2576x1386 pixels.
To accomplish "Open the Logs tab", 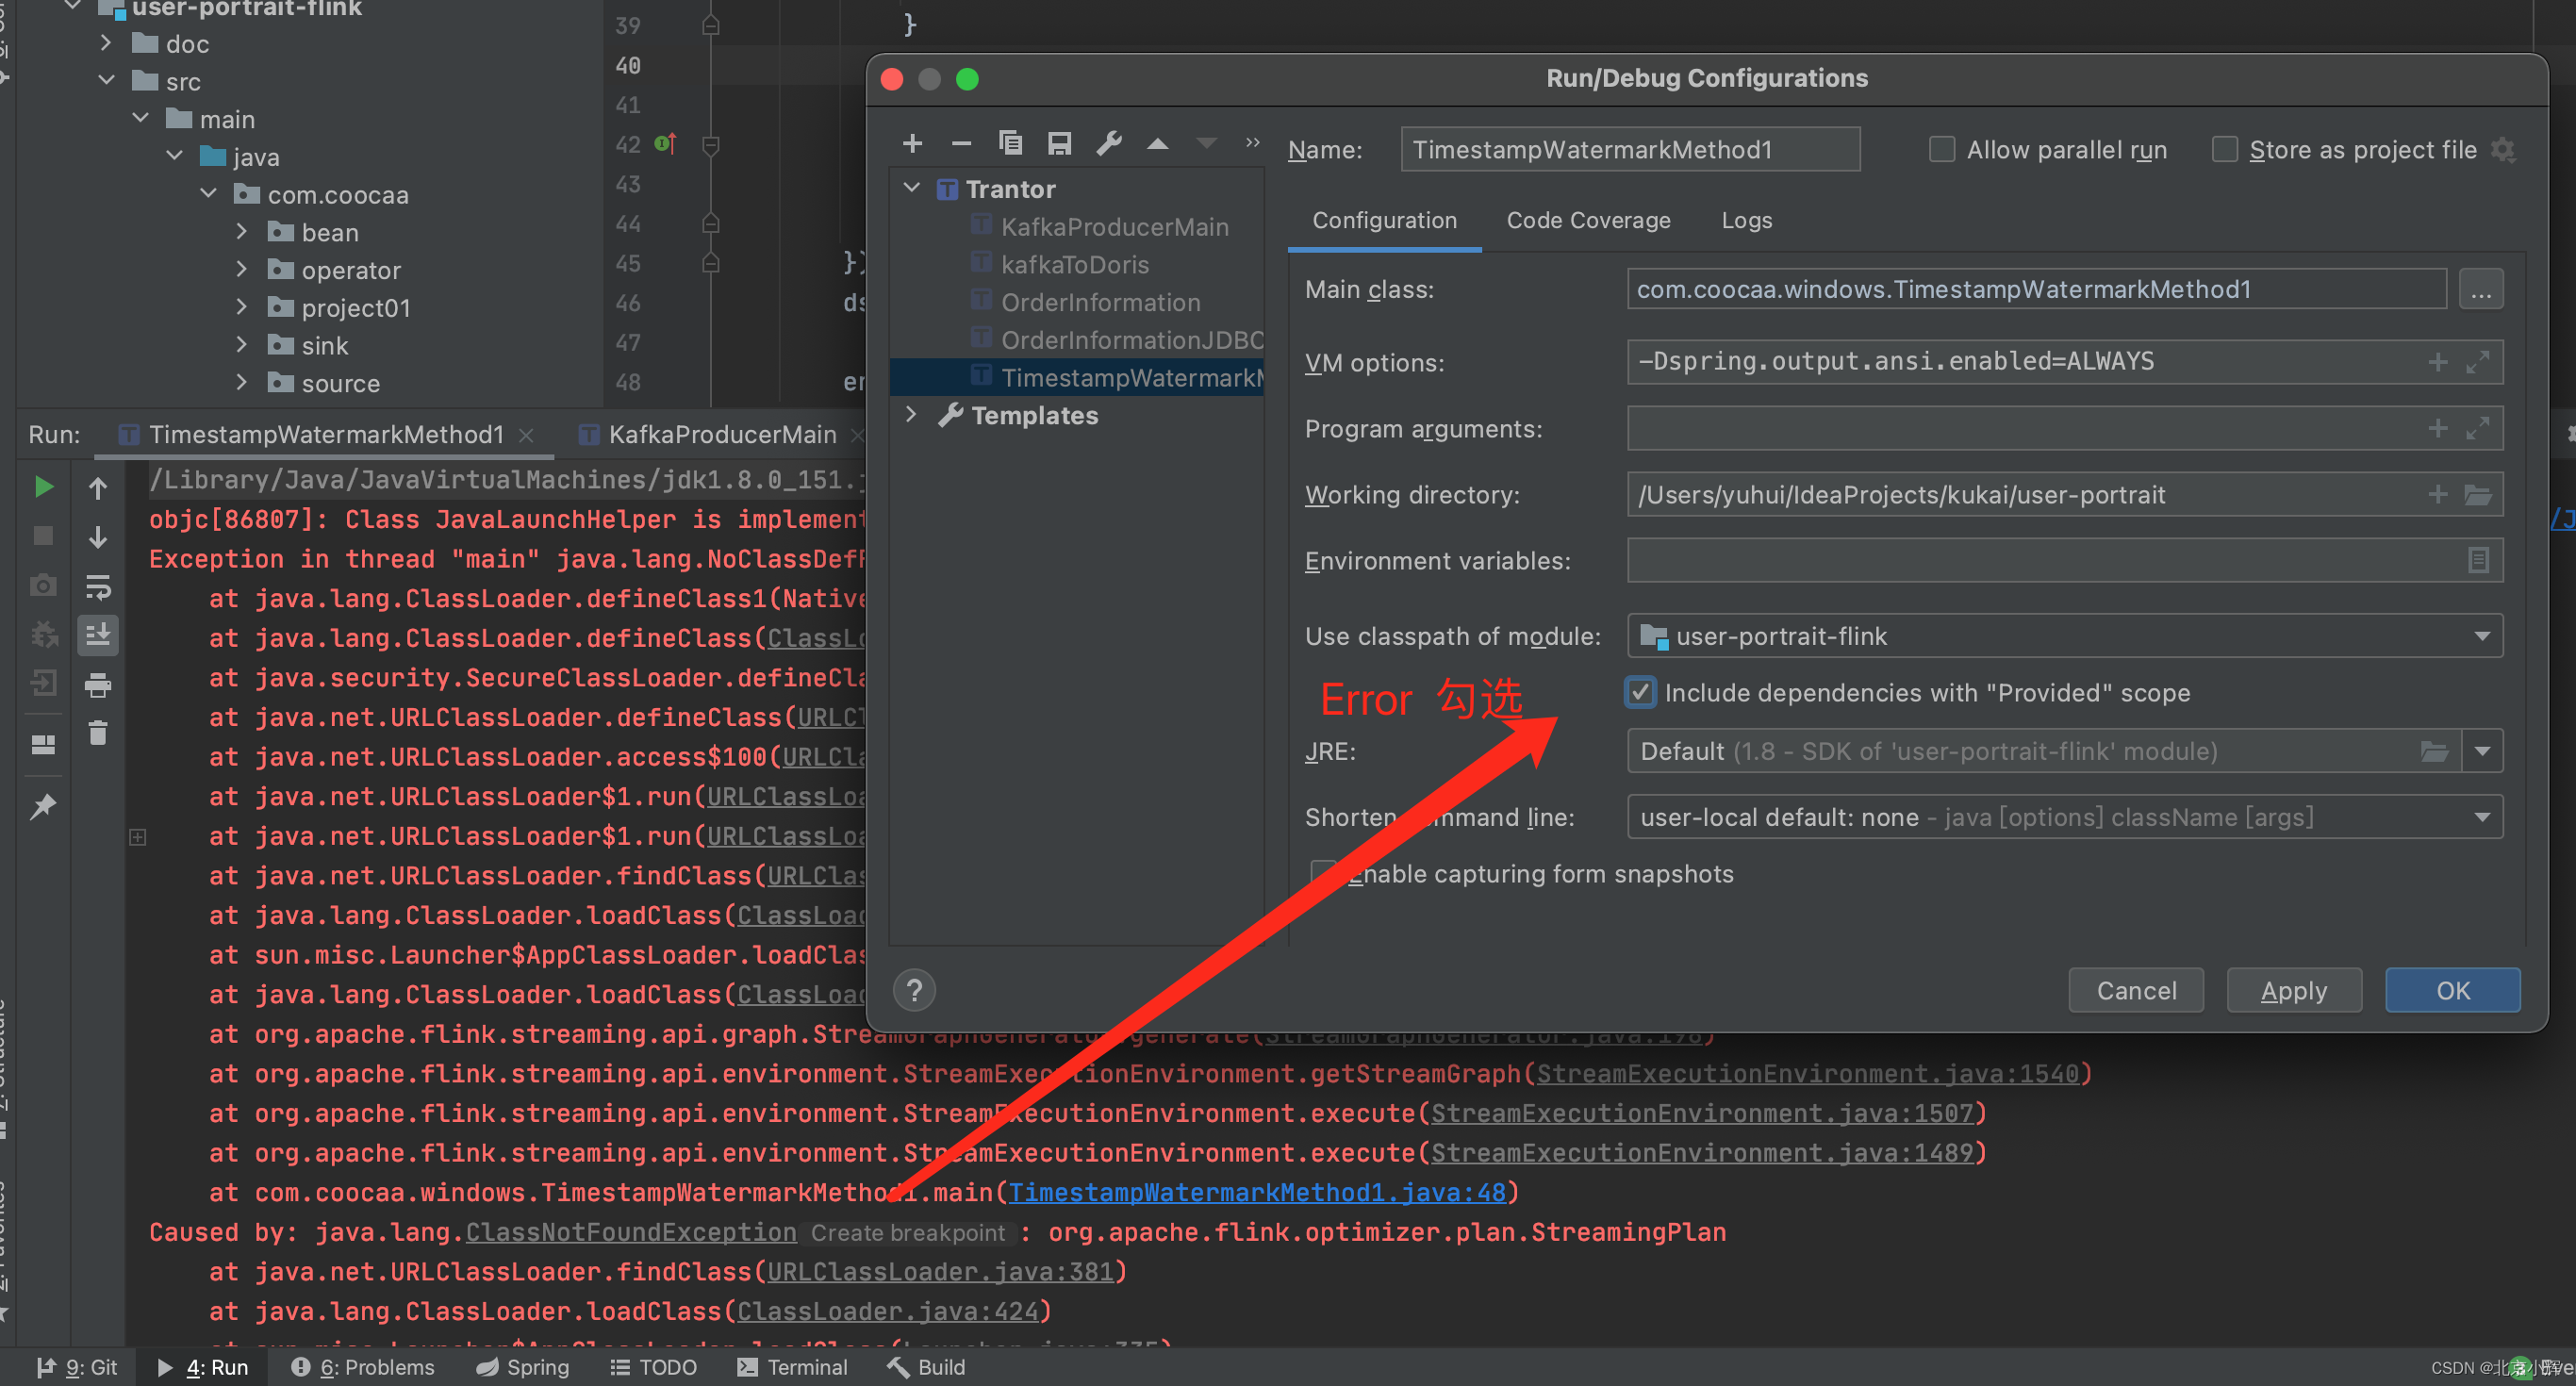I will pos(1746,220).
